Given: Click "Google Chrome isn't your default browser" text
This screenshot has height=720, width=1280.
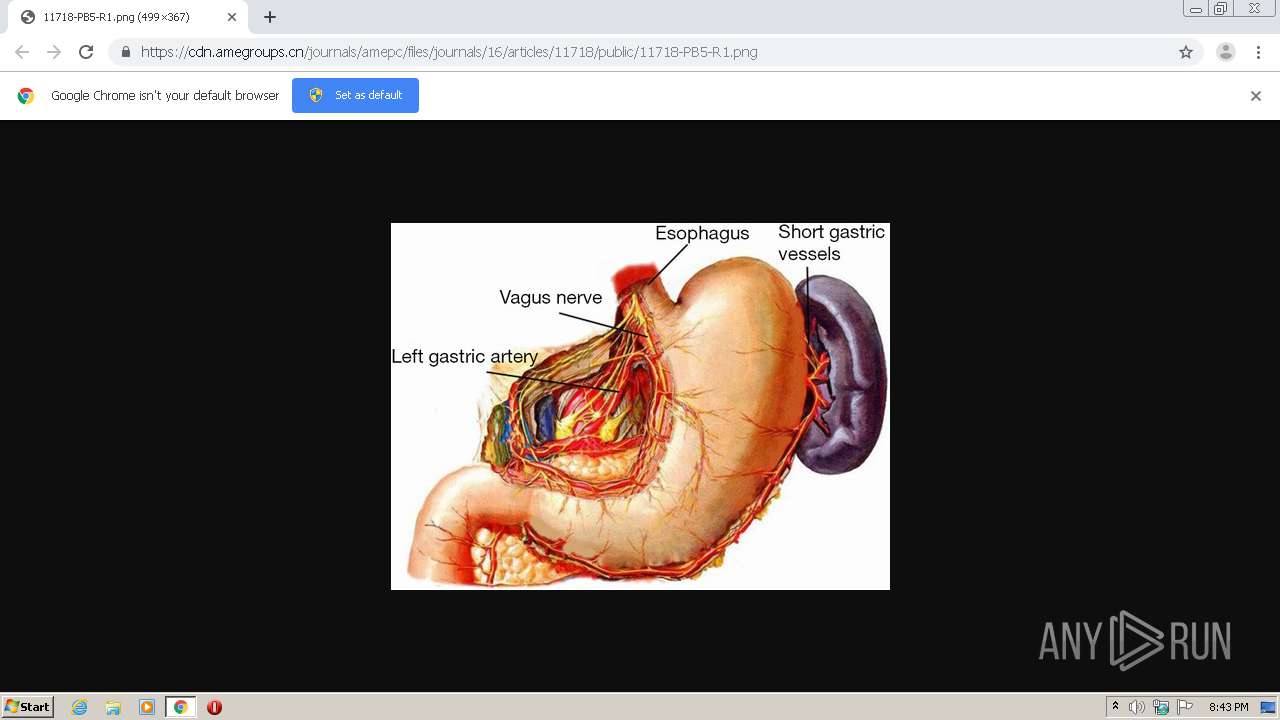Looking at the screenshot, I should click(x=165, y=96).
